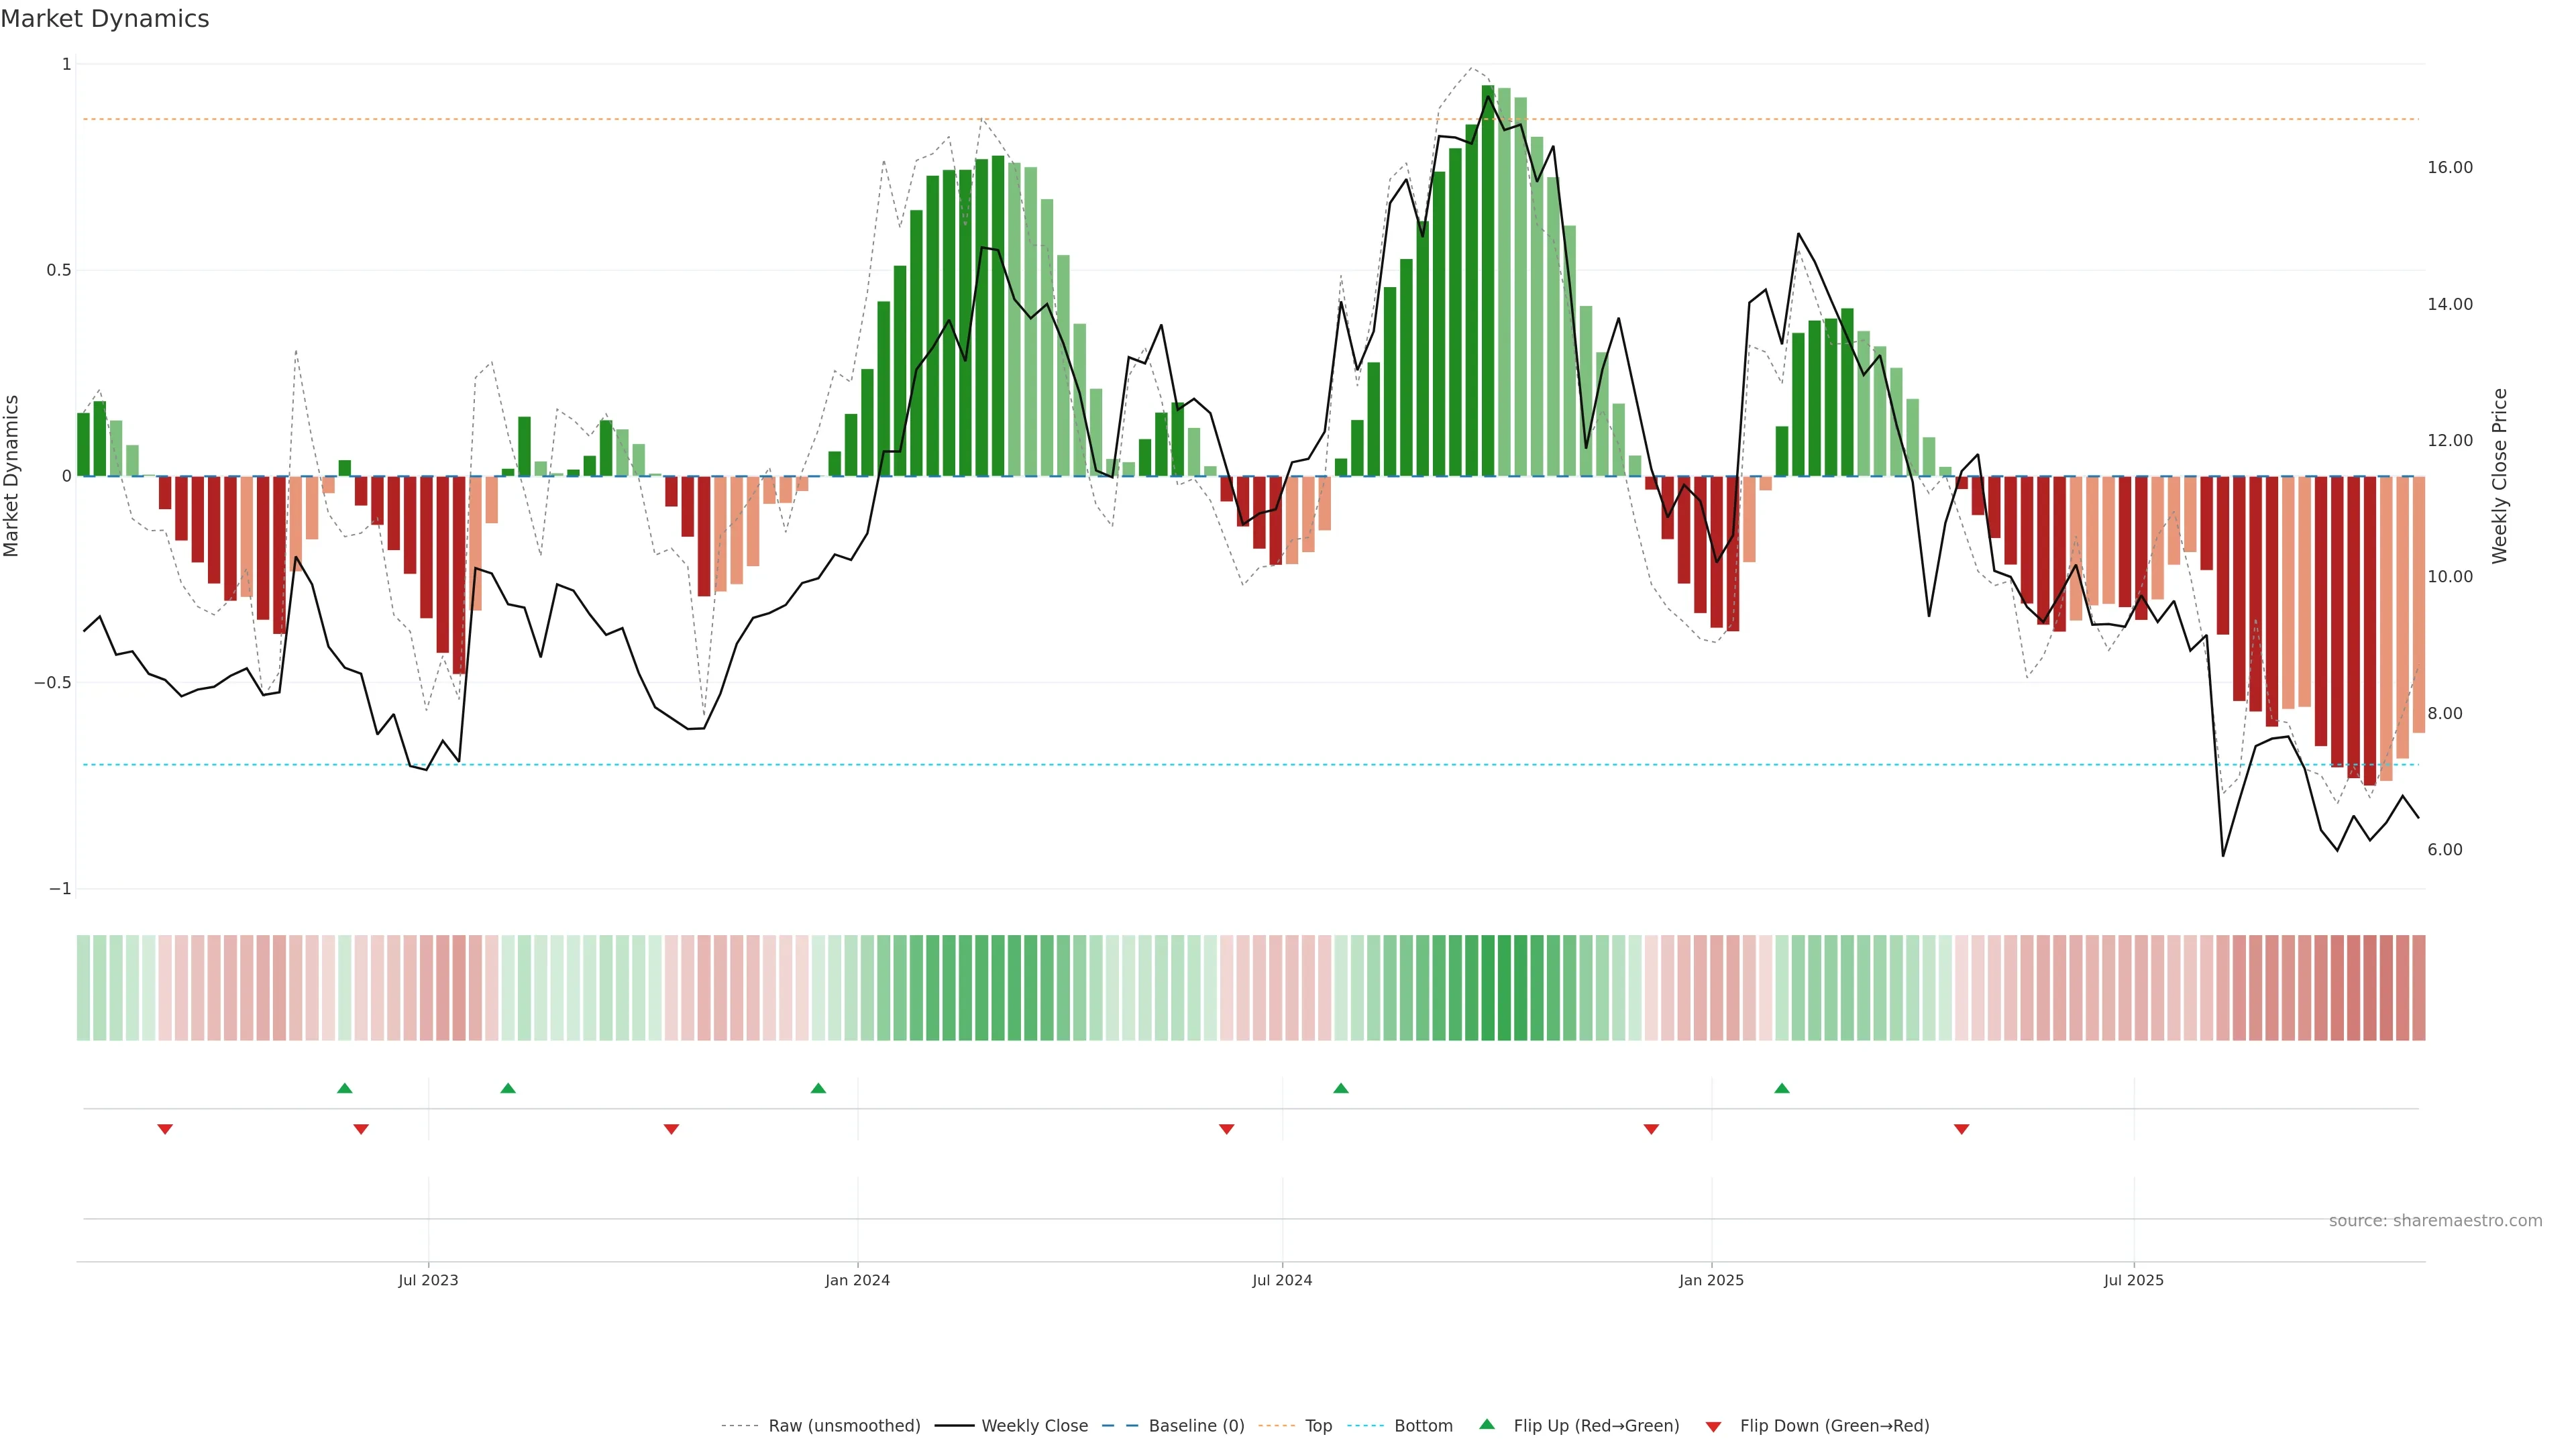Click the flip-down marker just before Jul 2024
This screenshot has width=2576, height=1449.
point(1227,1129)
